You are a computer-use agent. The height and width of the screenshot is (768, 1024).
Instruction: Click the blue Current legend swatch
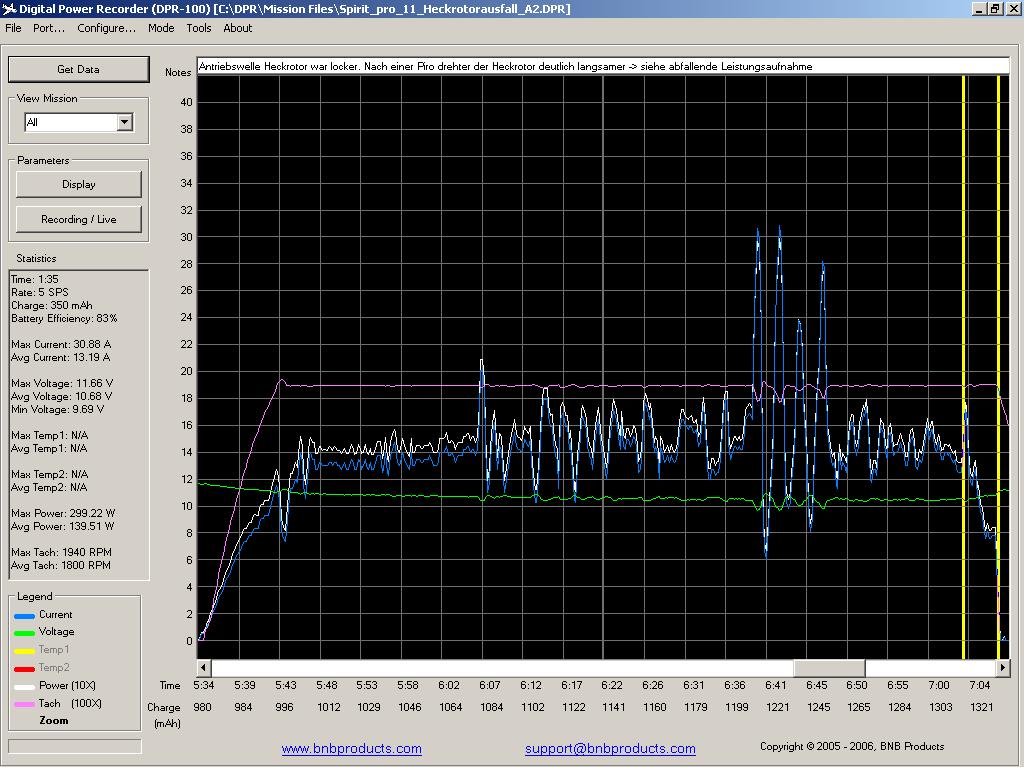(x=24, y=616)
